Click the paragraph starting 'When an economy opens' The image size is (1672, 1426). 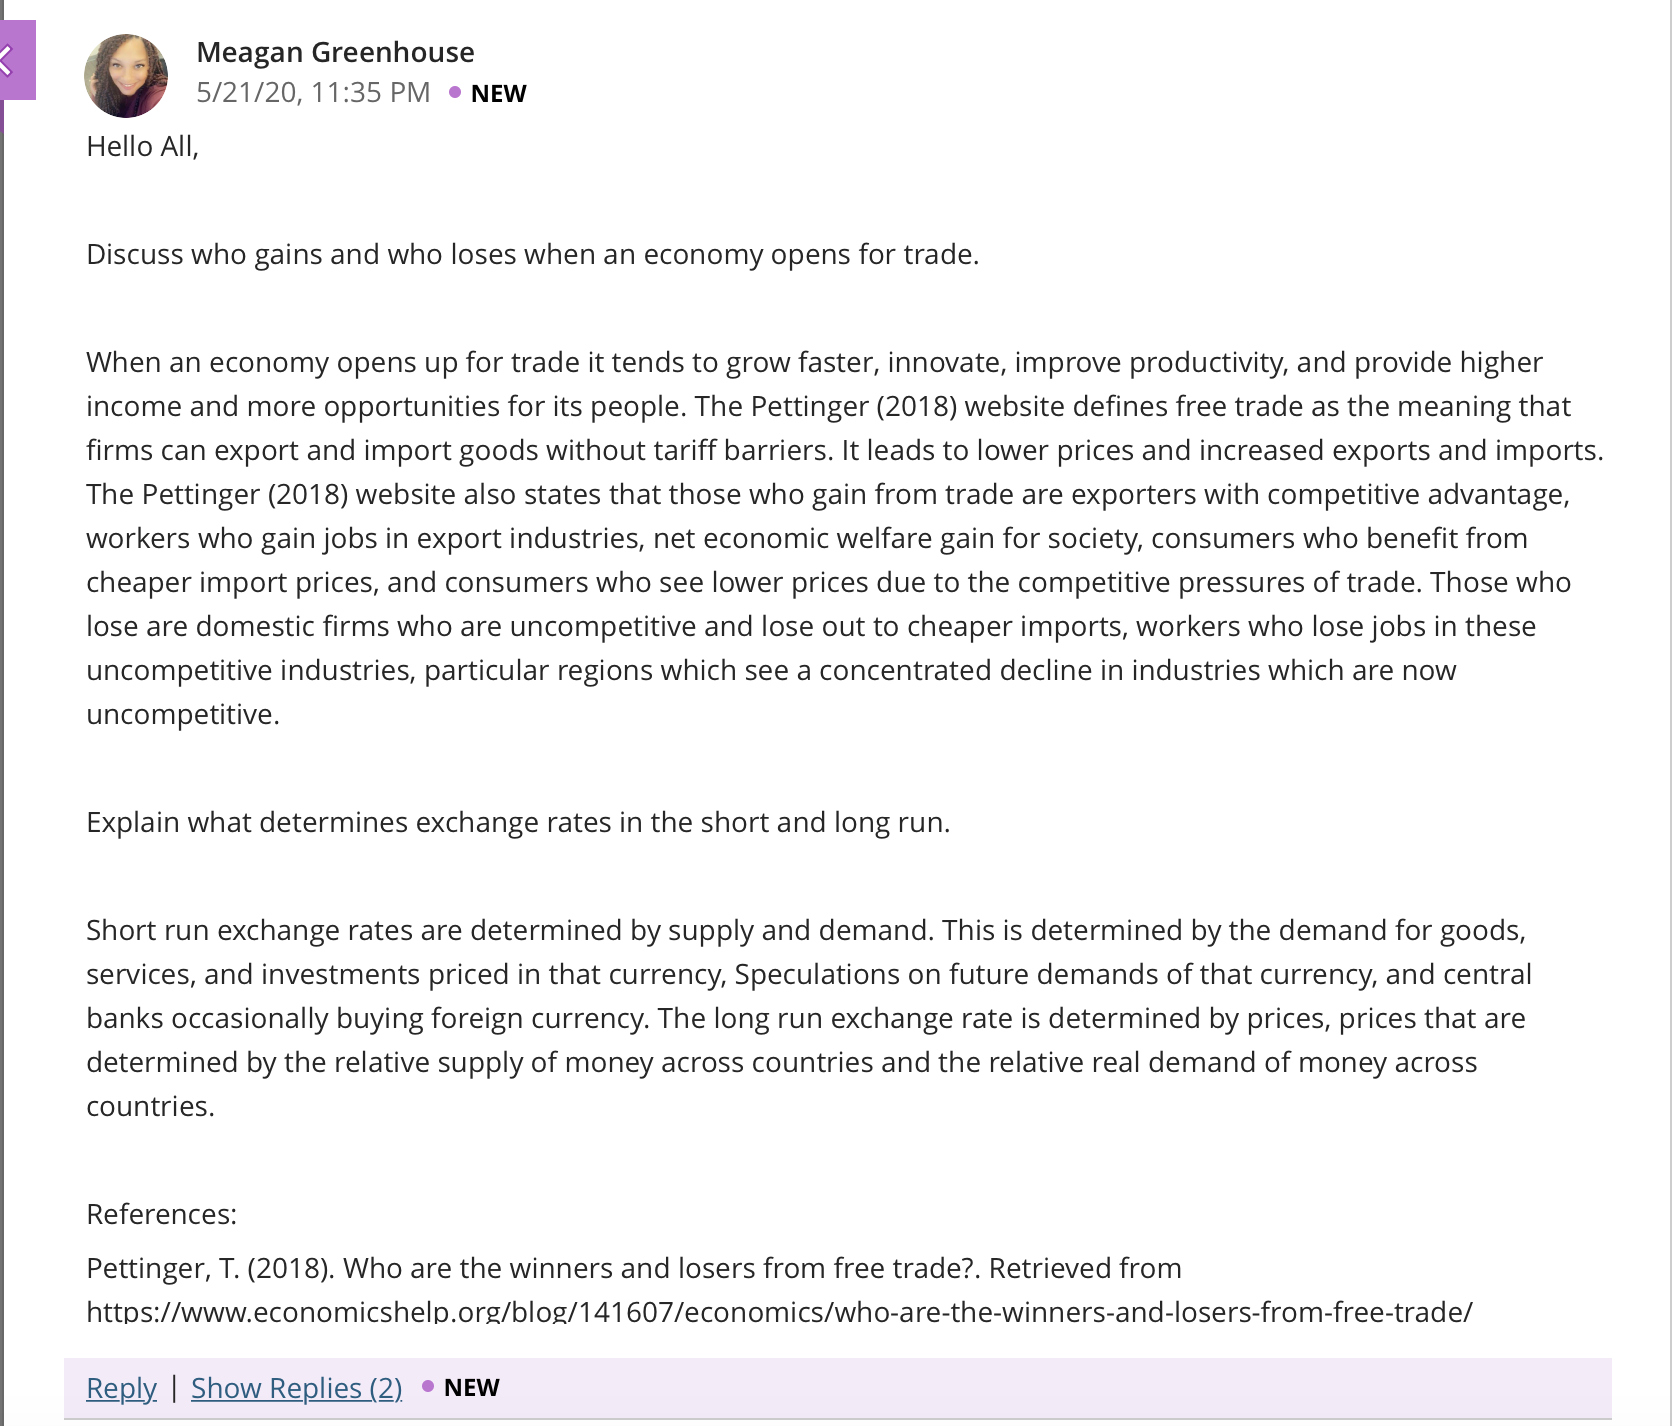845,538
